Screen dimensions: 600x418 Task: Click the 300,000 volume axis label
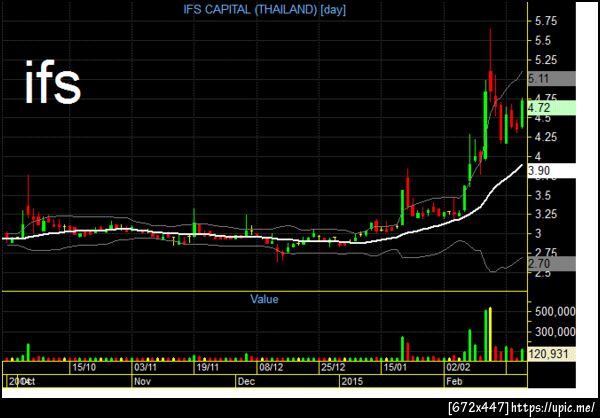[x=554, y=332]
